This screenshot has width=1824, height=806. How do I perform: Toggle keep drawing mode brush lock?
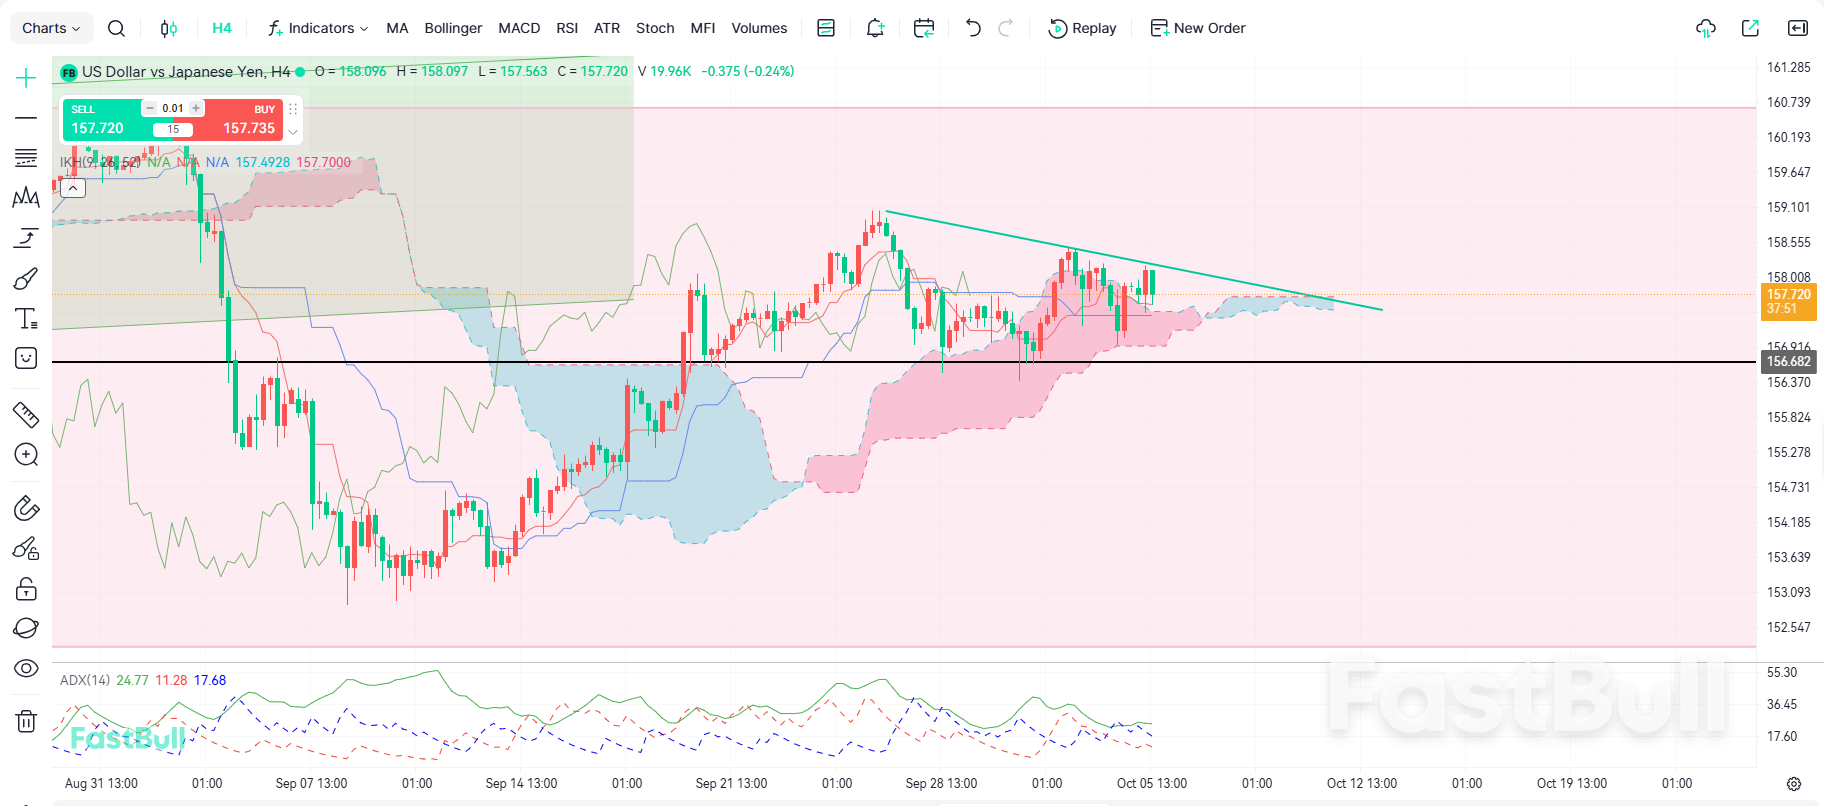26,548
